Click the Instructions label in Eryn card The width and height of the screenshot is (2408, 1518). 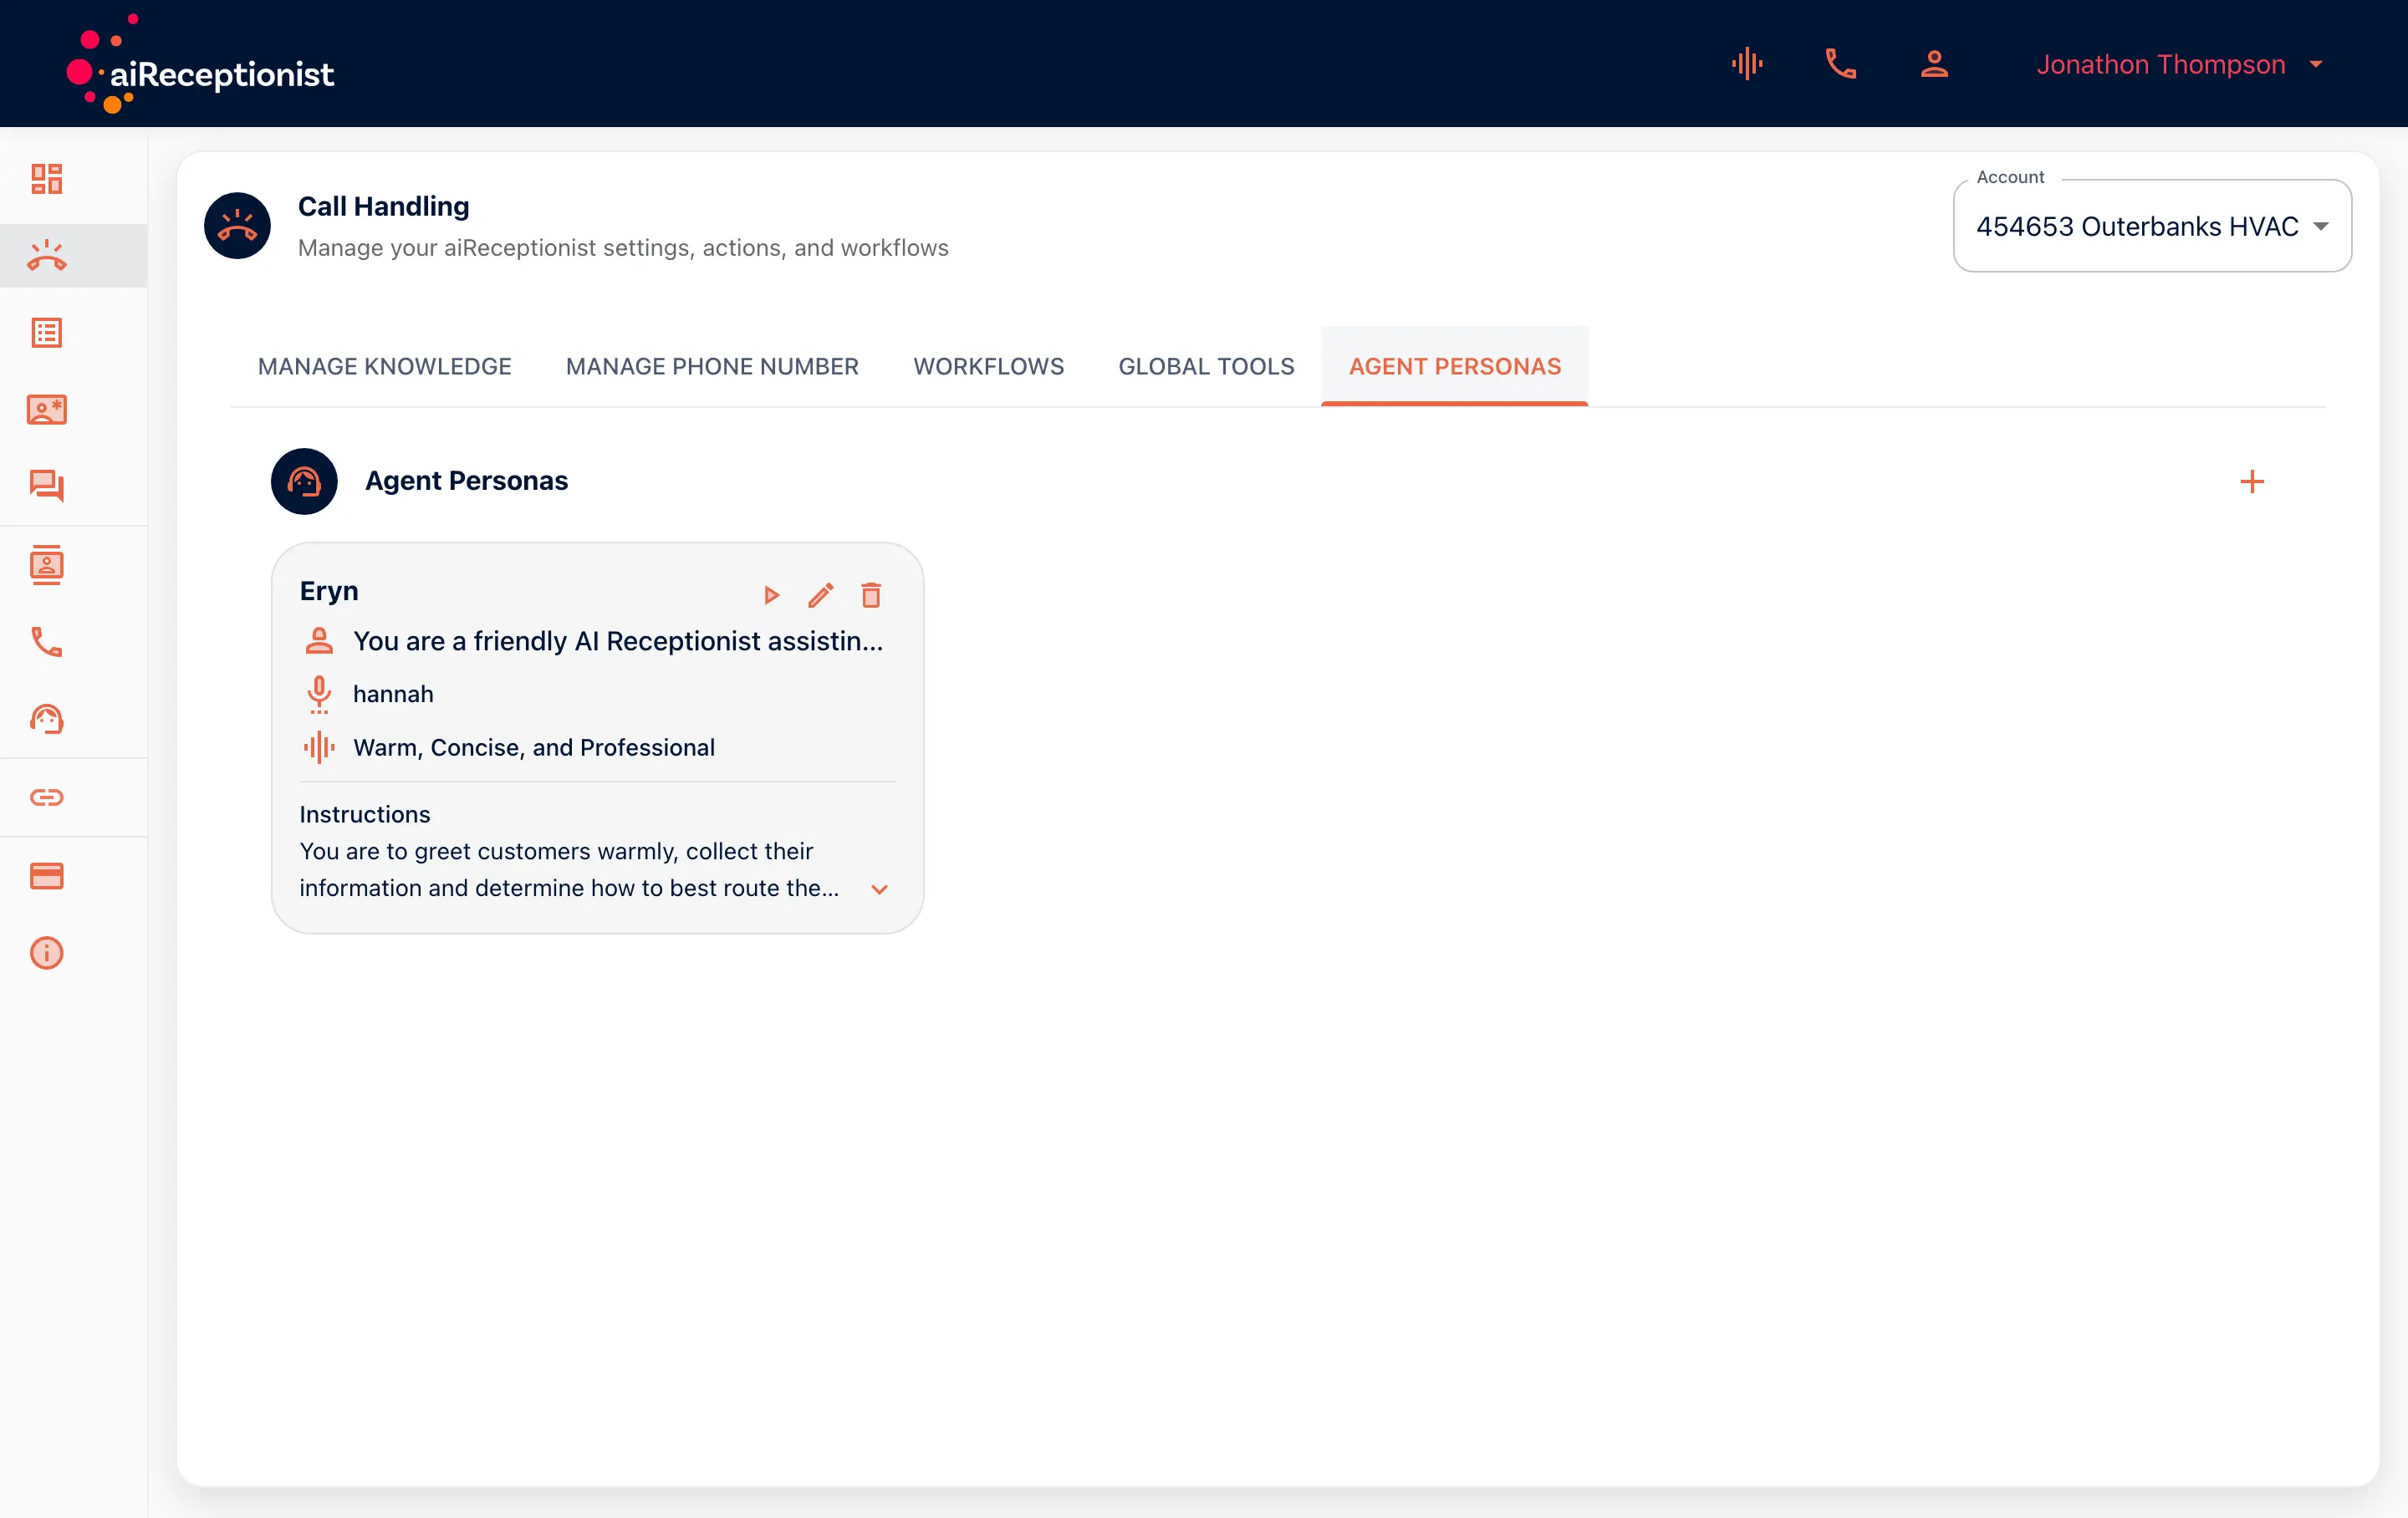(x=365, y=814)
